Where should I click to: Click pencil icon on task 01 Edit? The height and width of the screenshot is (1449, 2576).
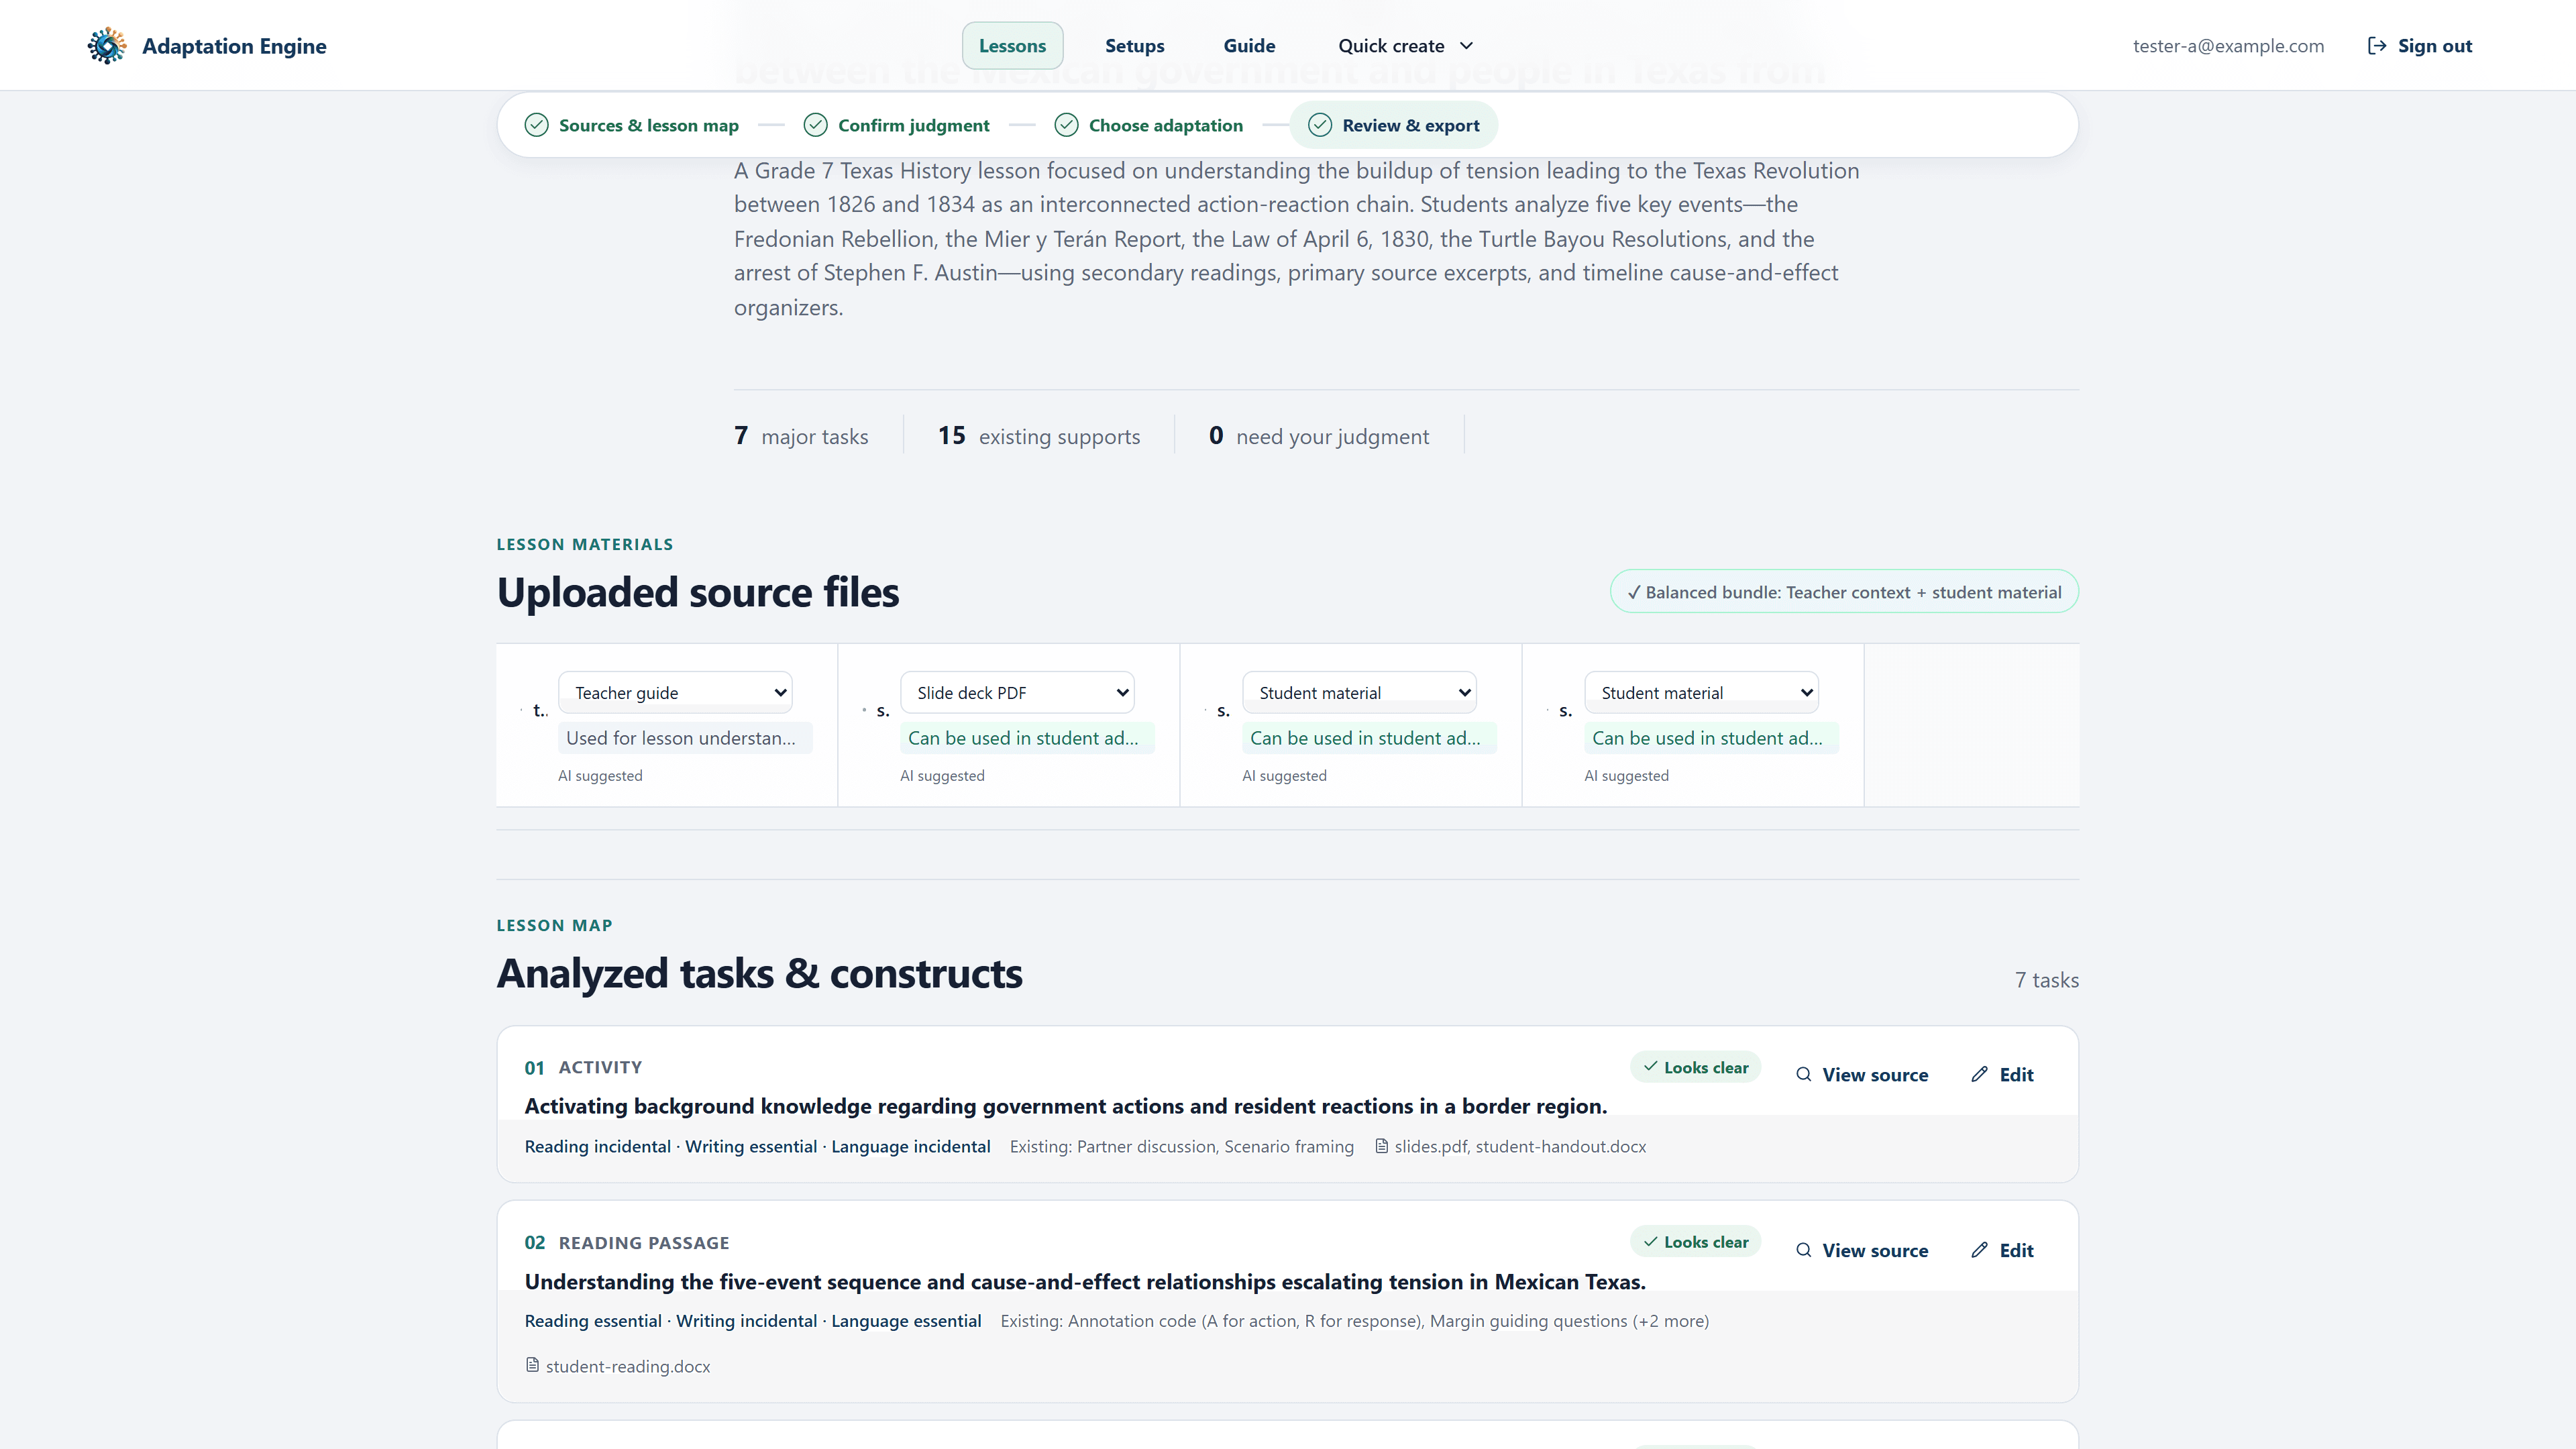1979,1074
